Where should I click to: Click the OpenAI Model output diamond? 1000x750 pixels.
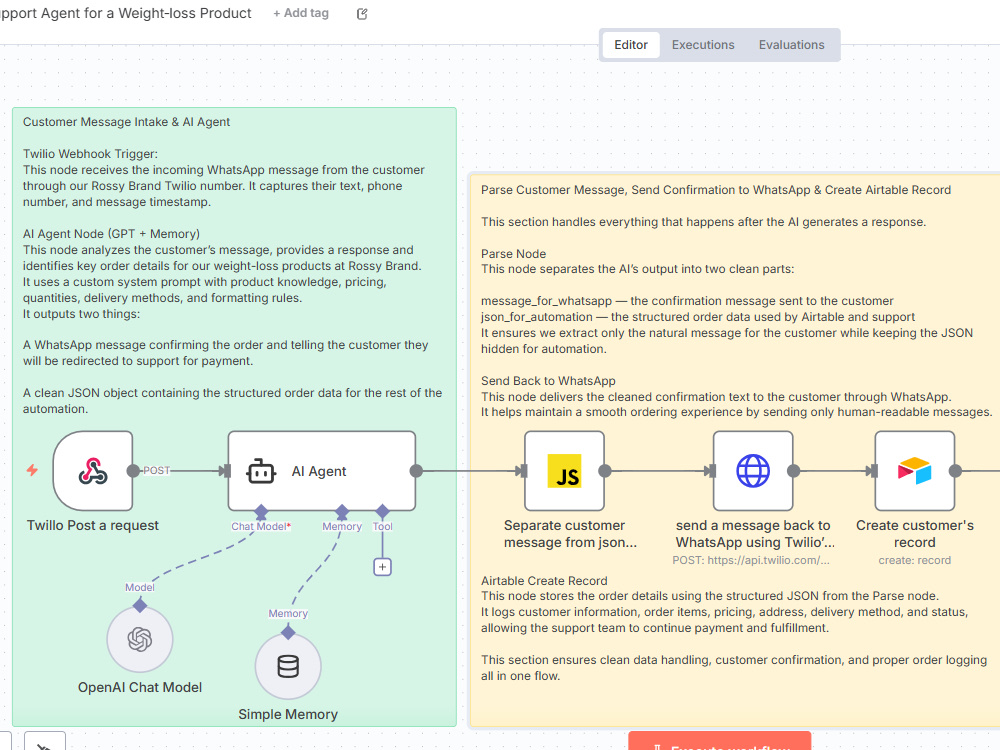tap(140, 605)
